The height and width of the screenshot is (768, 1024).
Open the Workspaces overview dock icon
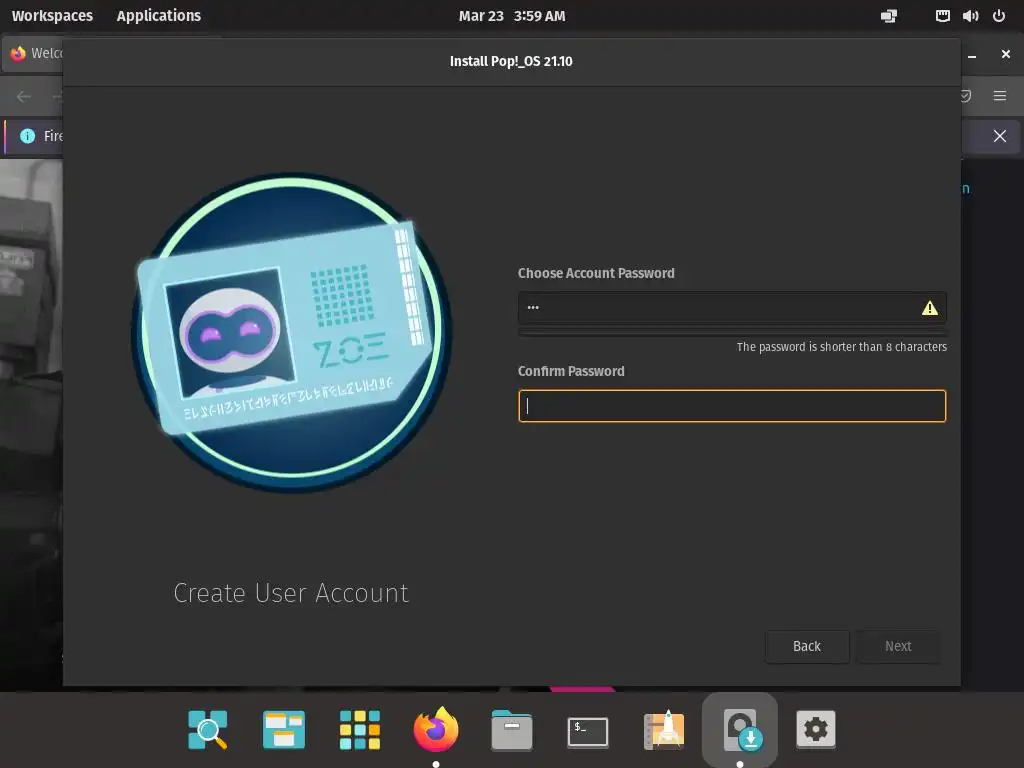tap(283, 729)
